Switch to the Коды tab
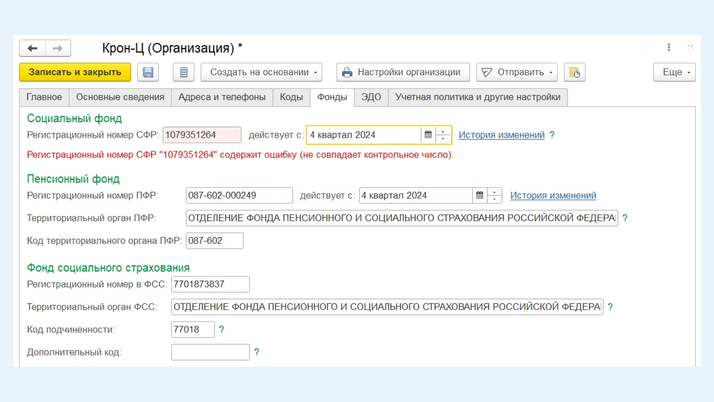 point(291,97)
